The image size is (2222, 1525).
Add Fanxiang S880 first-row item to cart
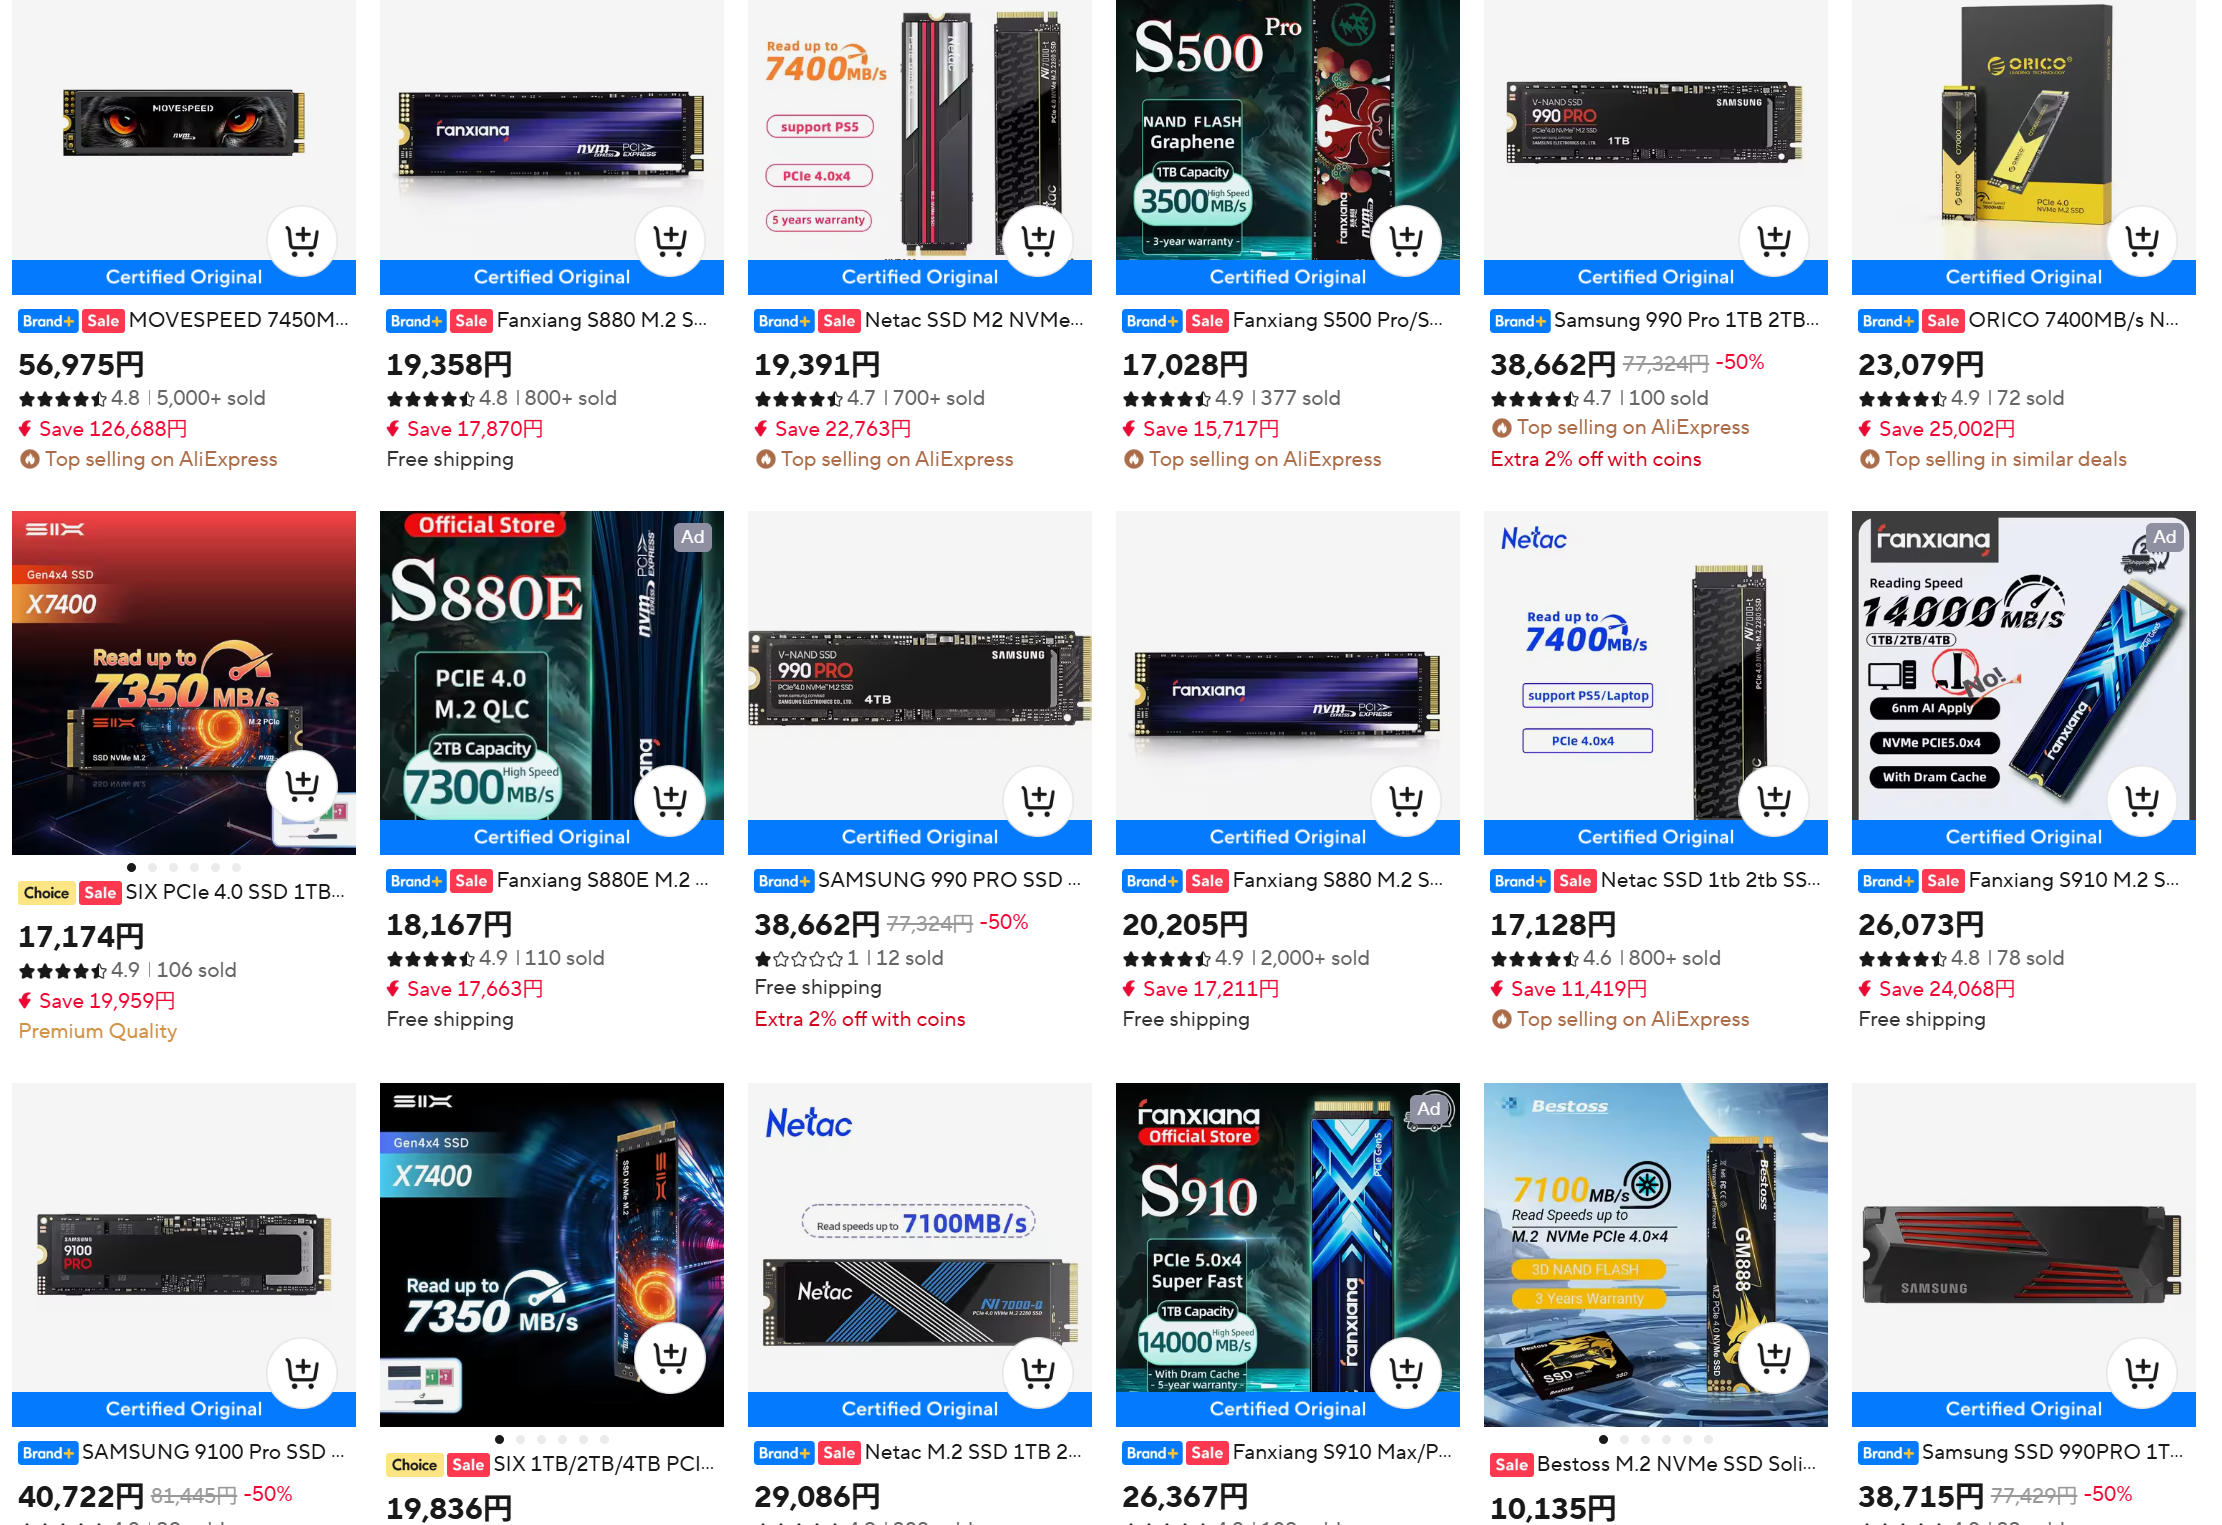670,241
